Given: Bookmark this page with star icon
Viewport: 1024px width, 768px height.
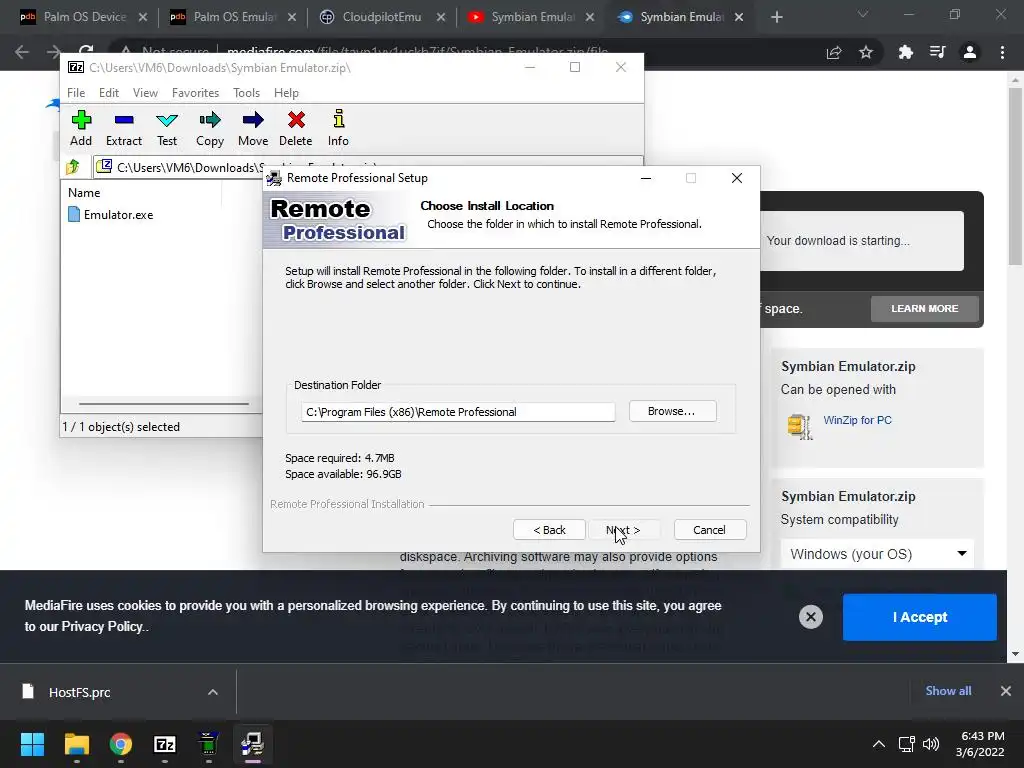Looking at the screenshot, I should pyautogui.click(x=866, y=52).
